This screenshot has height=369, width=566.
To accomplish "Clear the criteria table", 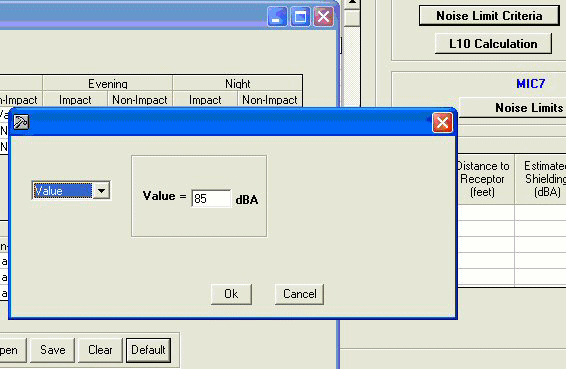I will pos(100,350).
